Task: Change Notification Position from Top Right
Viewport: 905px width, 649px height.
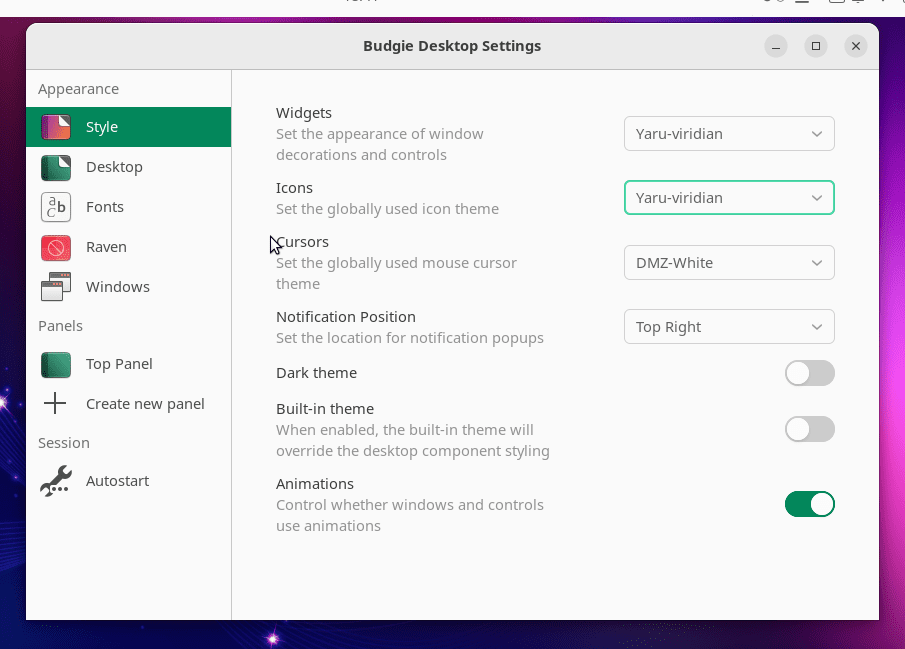Action: click(x=729, y=326)
